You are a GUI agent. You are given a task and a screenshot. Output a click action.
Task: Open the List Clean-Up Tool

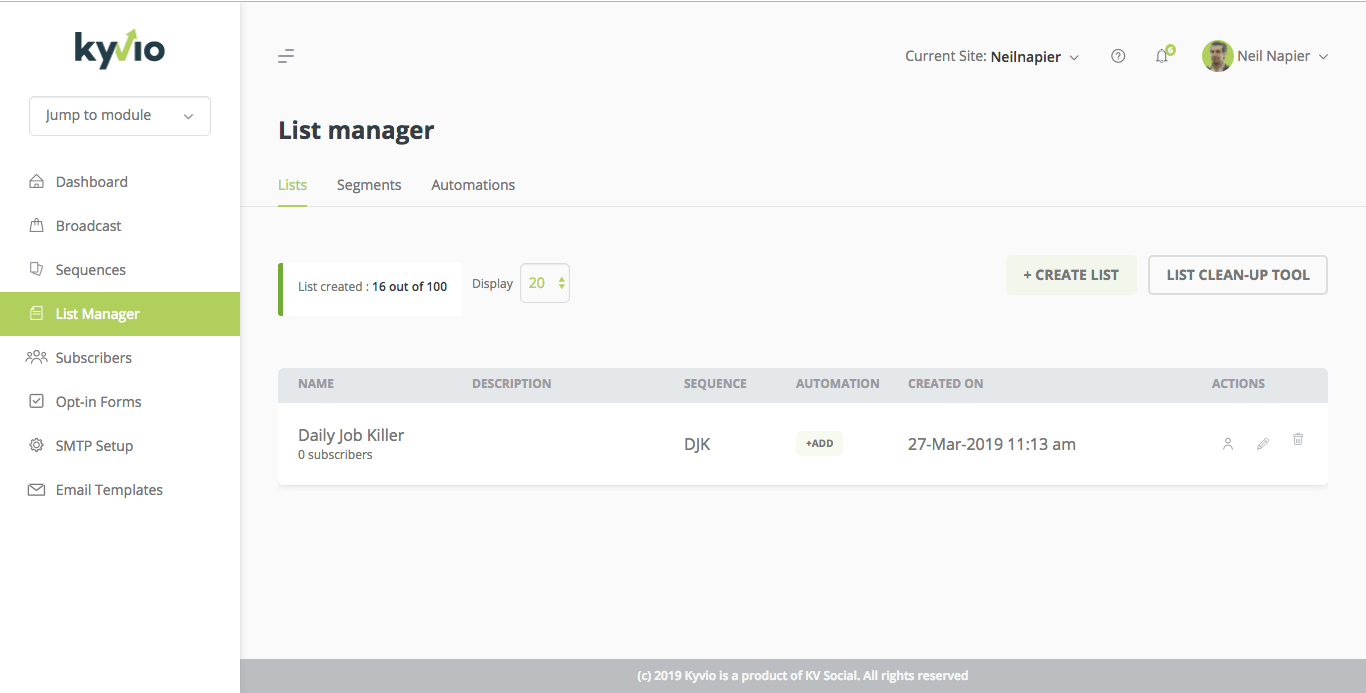coord(1238,275)
